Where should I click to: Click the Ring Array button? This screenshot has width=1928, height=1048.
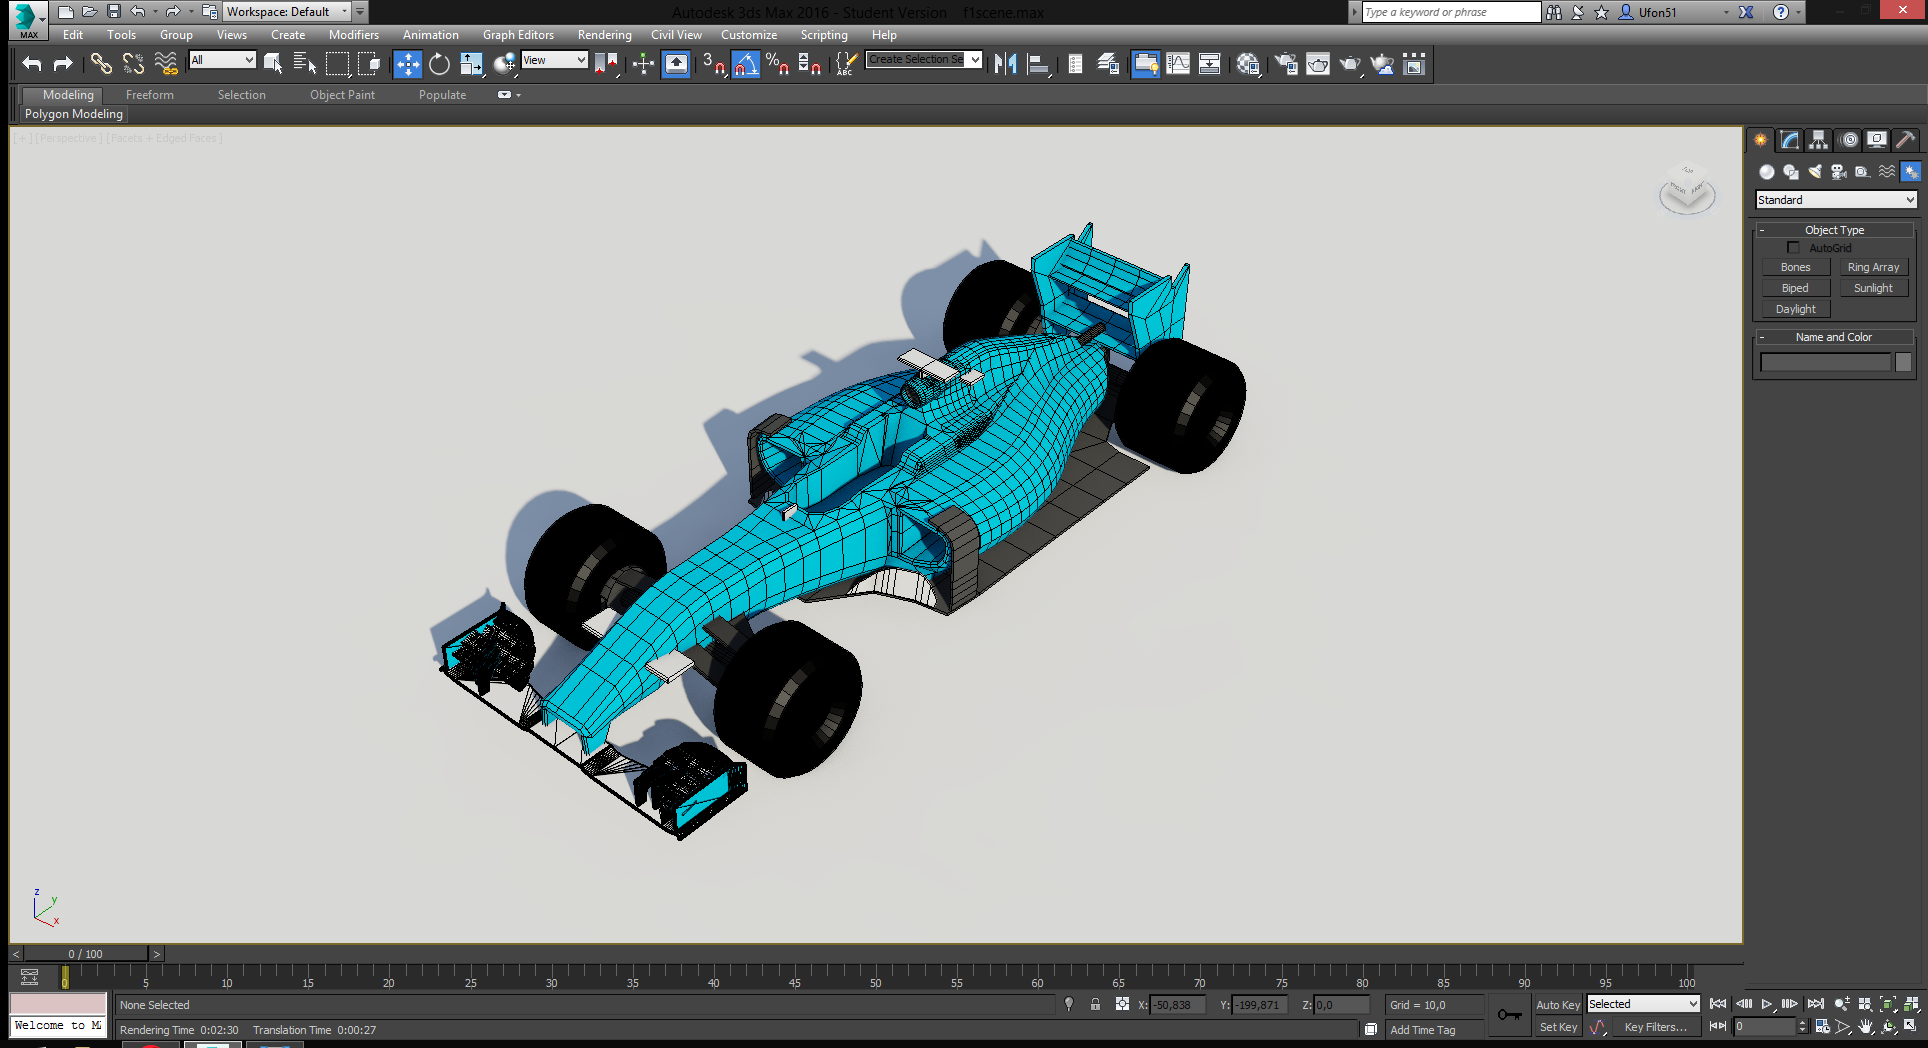[x=1873, y=267]
